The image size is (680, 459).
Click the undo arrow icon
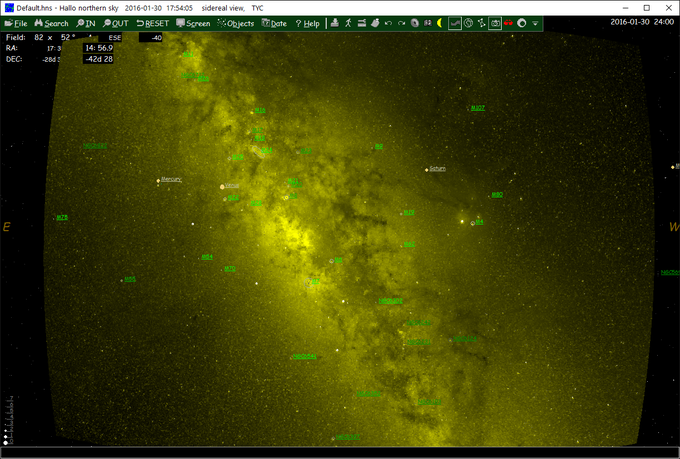pyautogui.click(x=388, y=23)
